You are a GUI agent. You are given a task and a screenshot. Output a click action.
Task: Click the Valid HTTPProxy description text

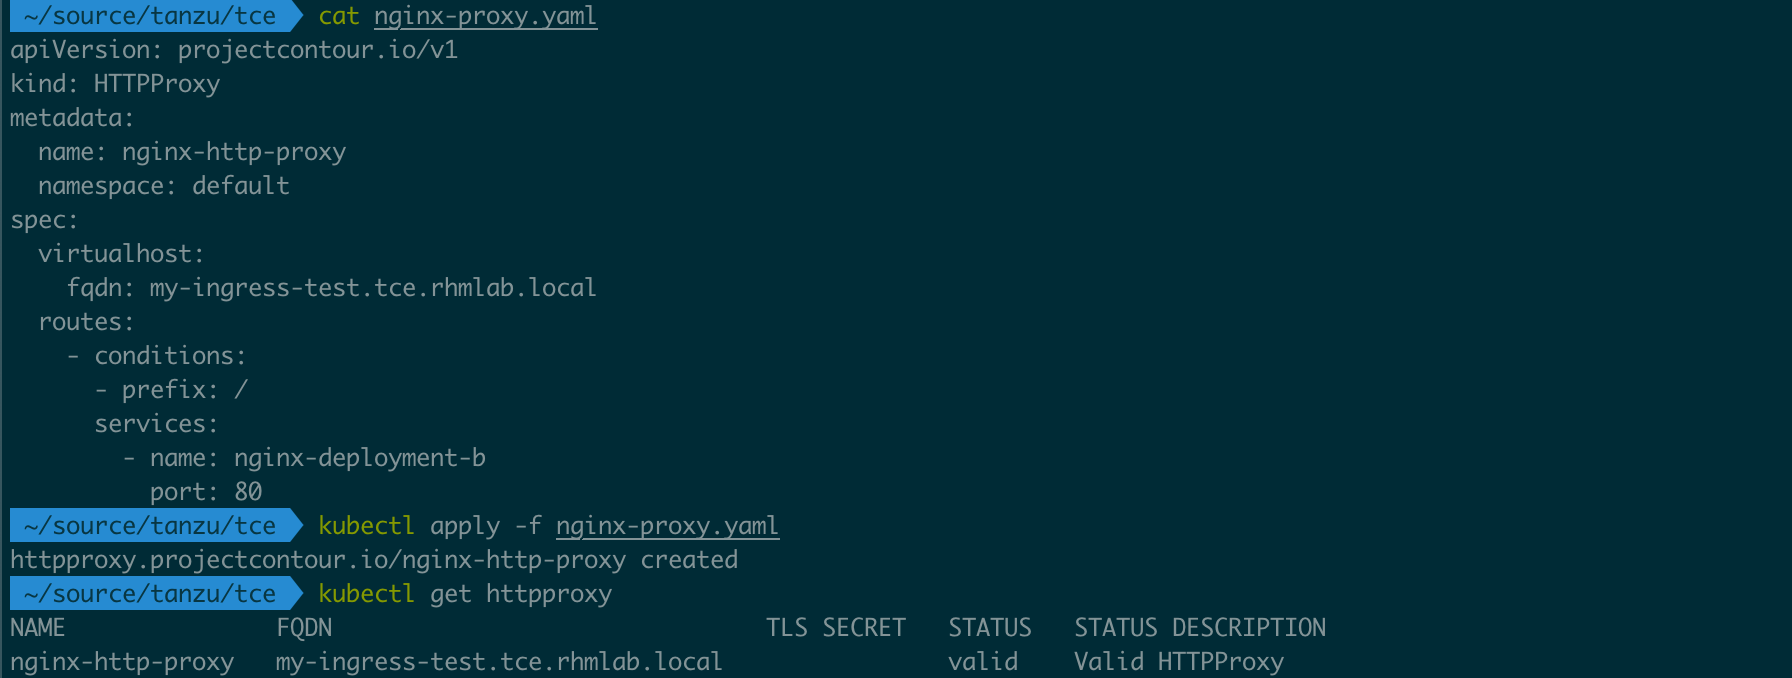pyautogui.click(x=1179, y=662)
